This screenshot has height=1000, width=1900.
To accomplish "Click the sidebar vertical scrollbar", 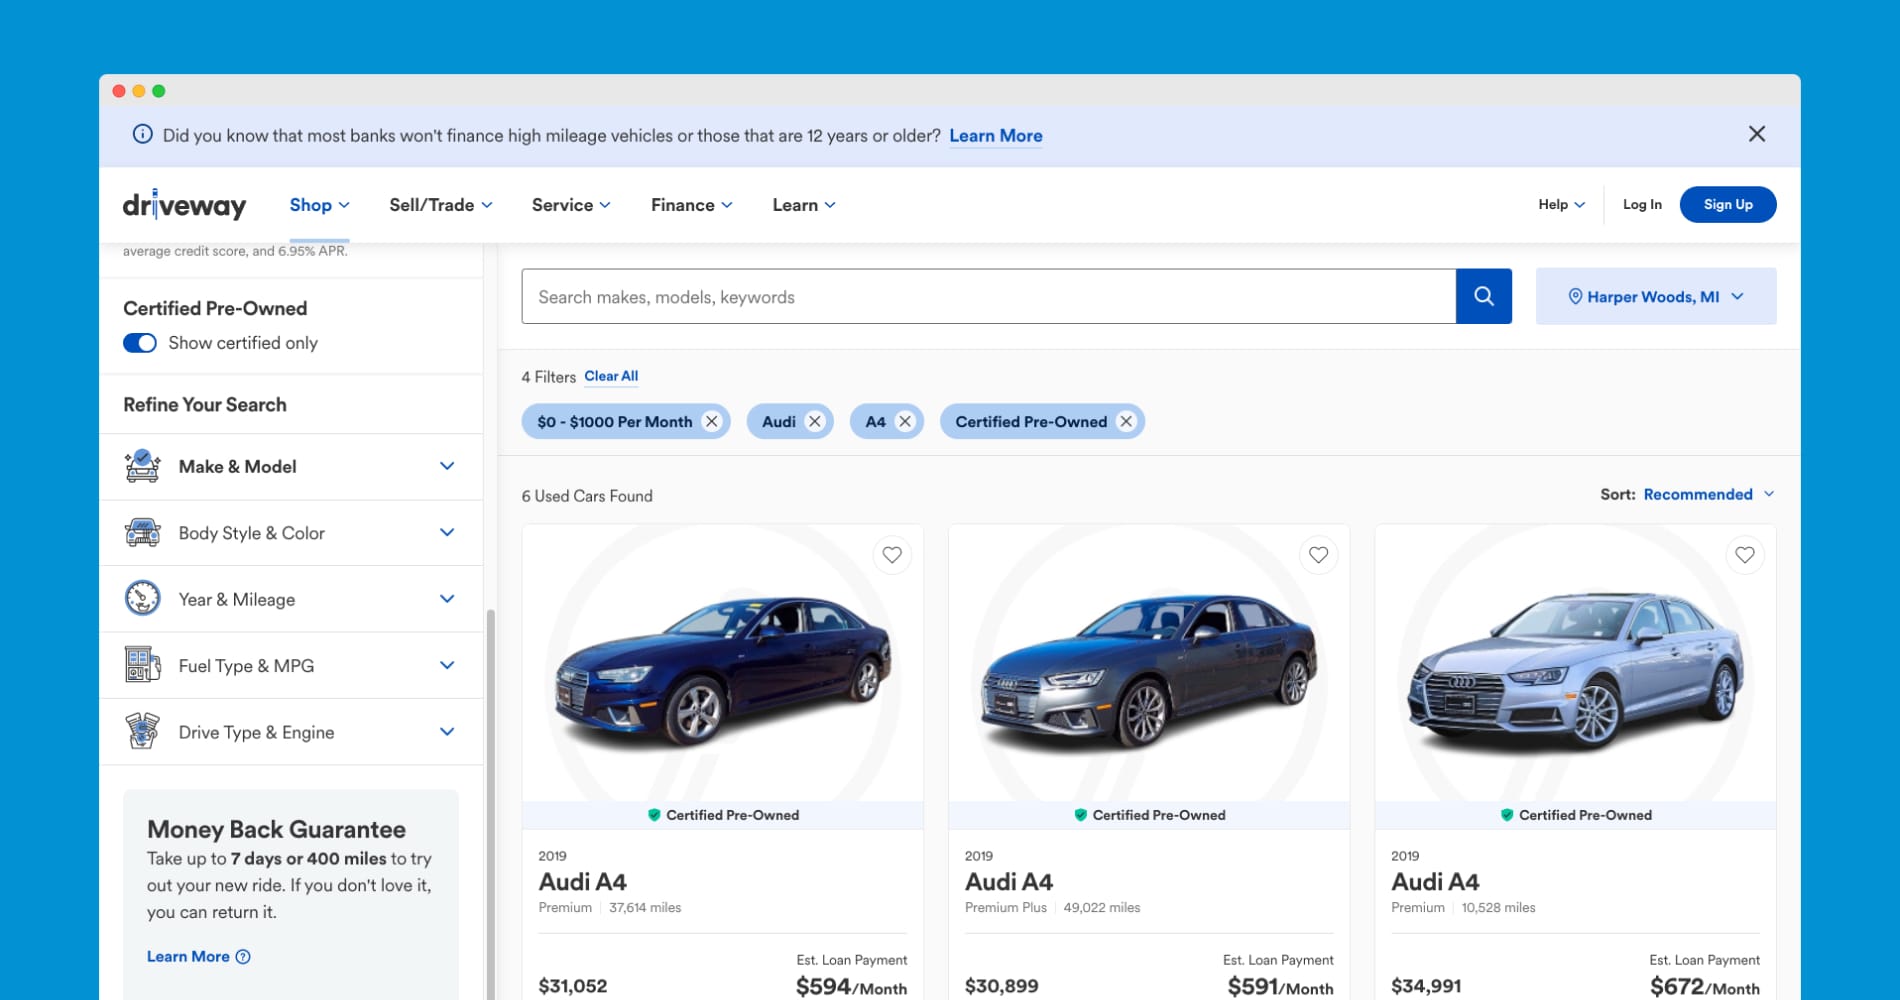I will 490,800.
